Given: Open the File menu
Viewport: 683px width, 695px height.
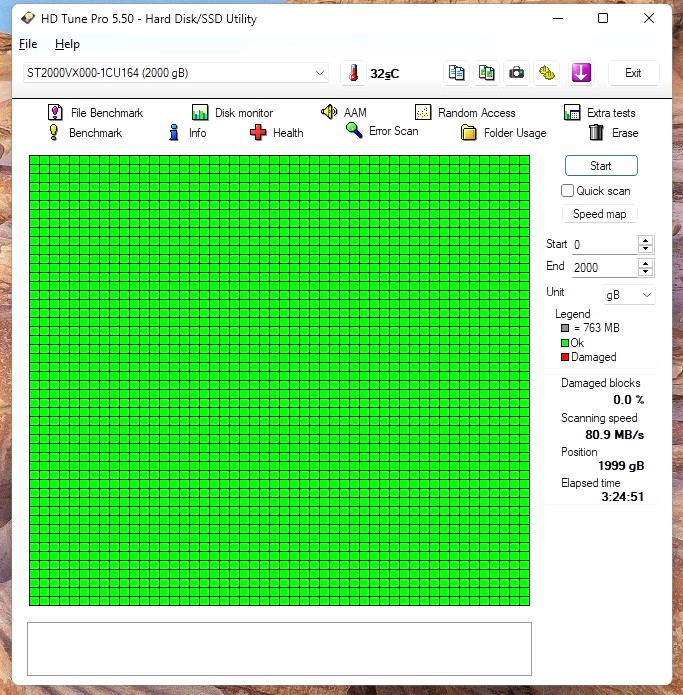Looking at the screenshot, I should [x=28, y=44].
